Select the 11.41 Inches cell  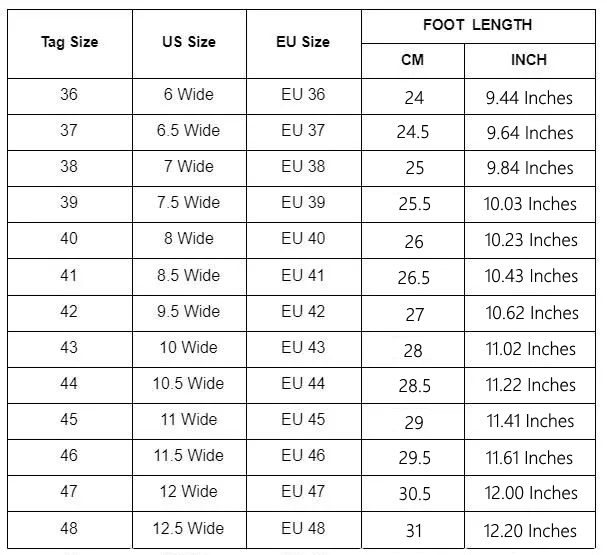(x=530, y=421)
